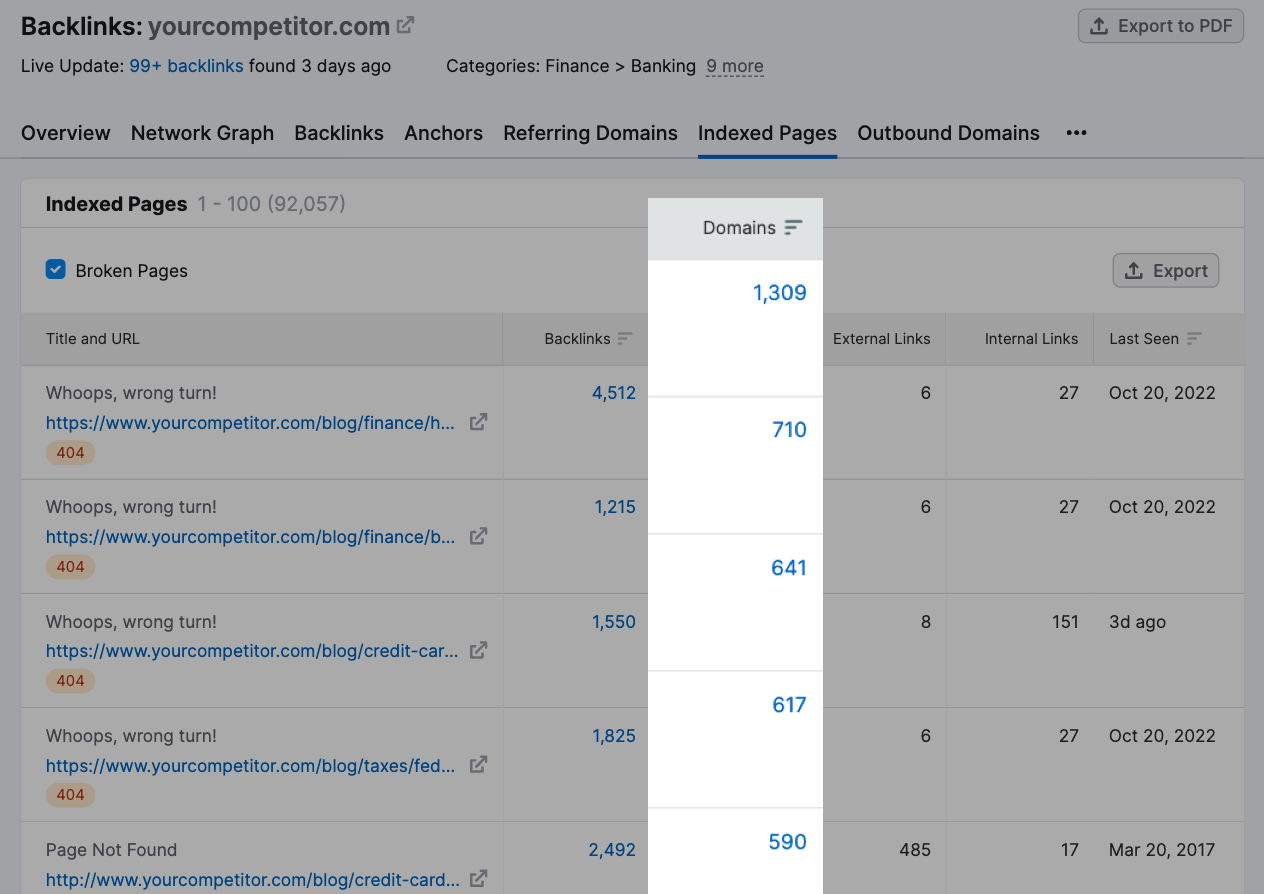
Task: Open the blog/credit-car URL via its external link icon
Action: pyautogui.click(x=478, y=652)
